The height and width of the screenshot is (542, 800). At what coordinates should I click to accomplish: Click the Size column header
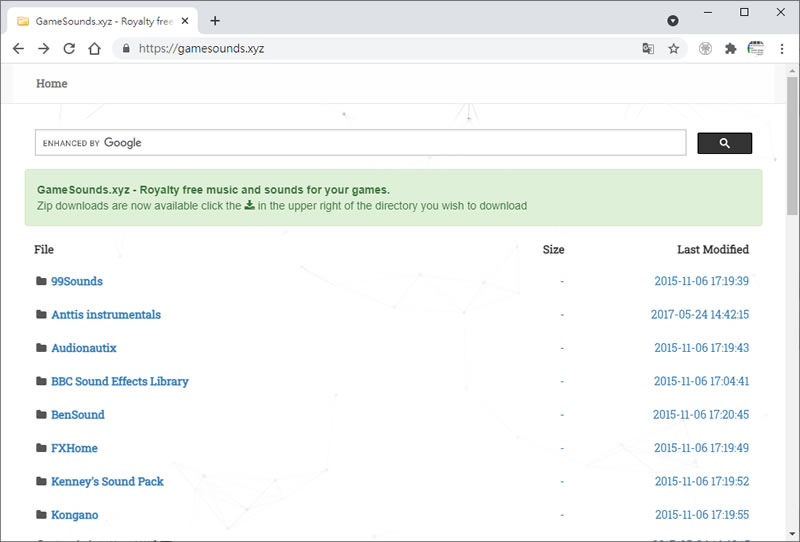pos(554,249)
